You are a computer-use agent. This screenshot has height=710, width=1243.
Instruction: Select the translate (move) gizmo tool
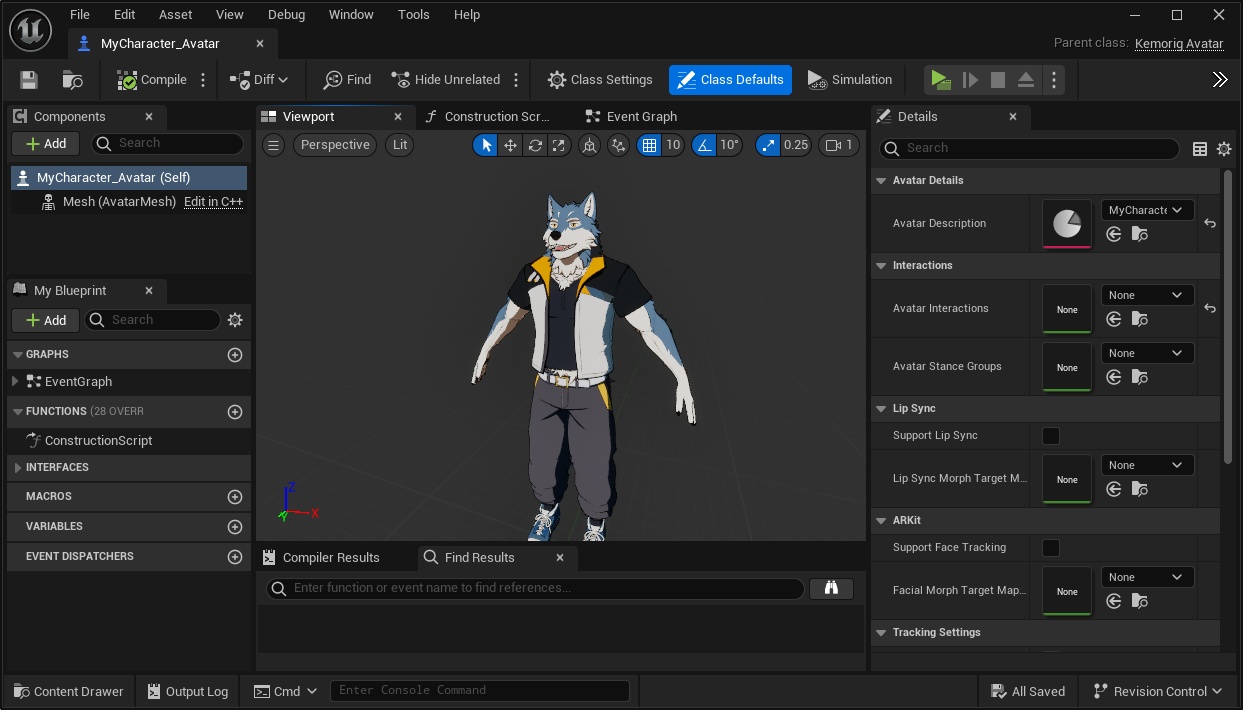tap(510, 145)
